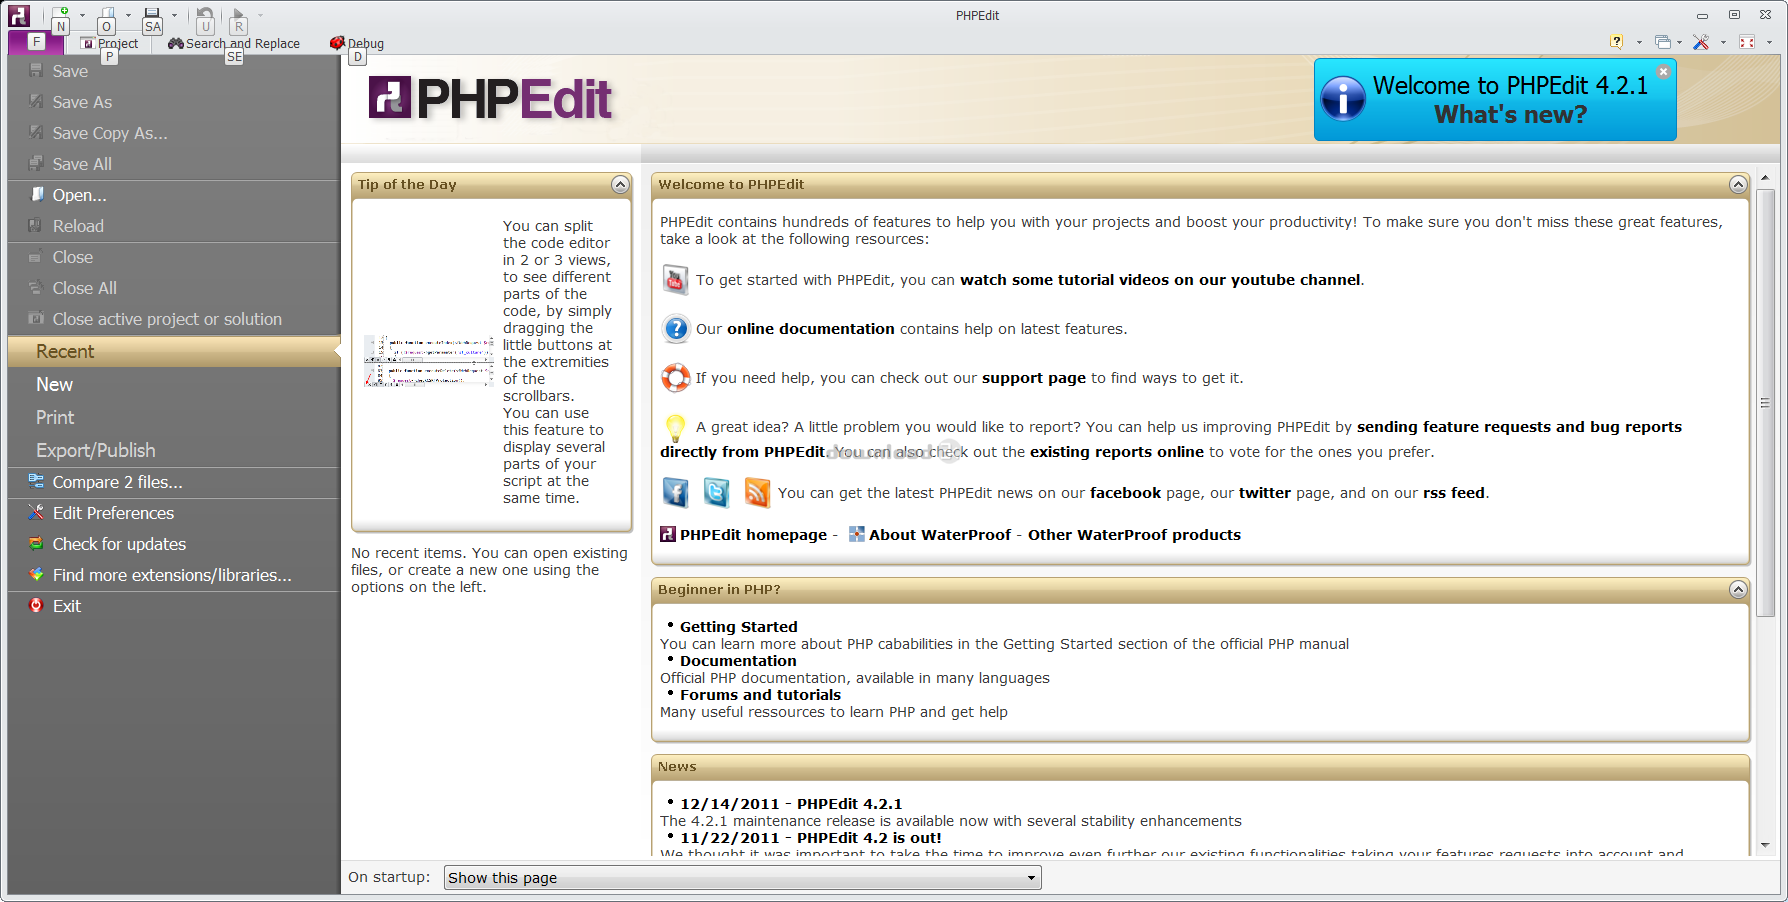Switch to the Search and Replace tab
The height and width of the screenshot is (902, 1788).
pyautogui.click(x=234, y=43)
